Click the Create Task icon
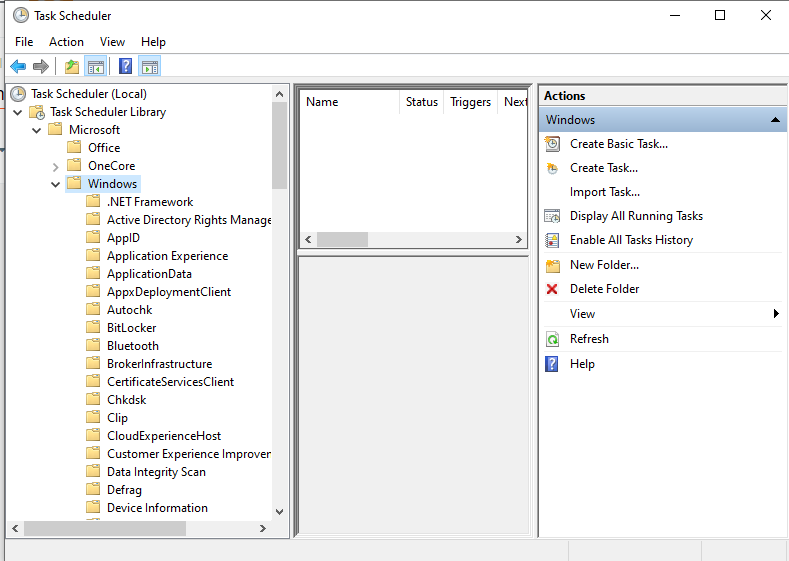This screenshot has width=789, height=561. click(552, 168)
